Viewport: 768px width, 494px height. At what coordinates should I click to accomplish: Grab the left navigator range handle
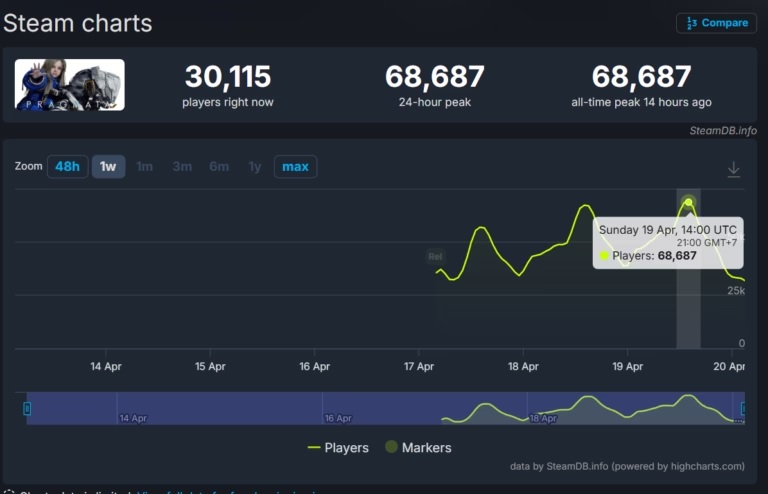[x=27, y=408]
